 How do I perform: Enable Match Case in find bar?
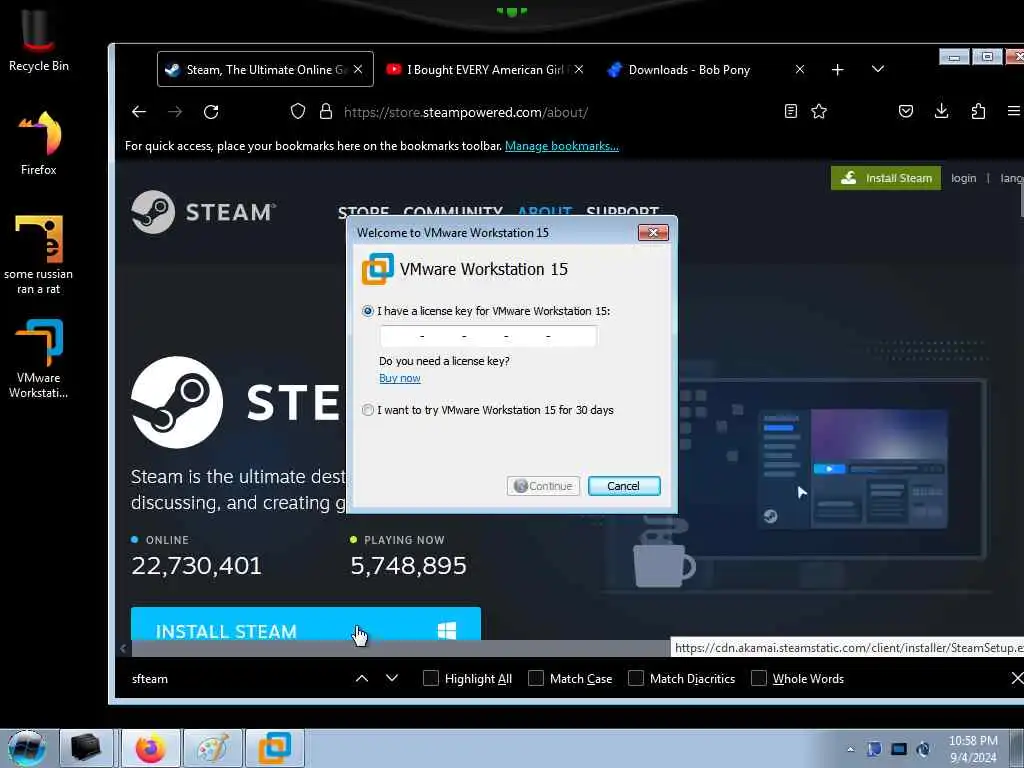coord(536,679)
